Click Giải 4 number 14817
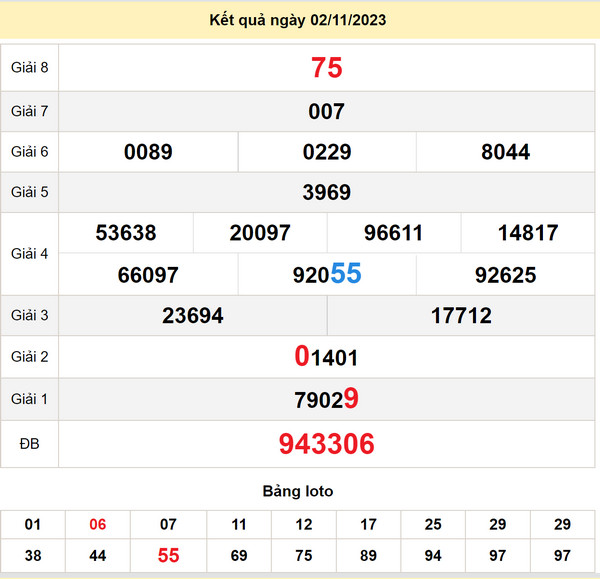The image size is (600, 579). 528,233
